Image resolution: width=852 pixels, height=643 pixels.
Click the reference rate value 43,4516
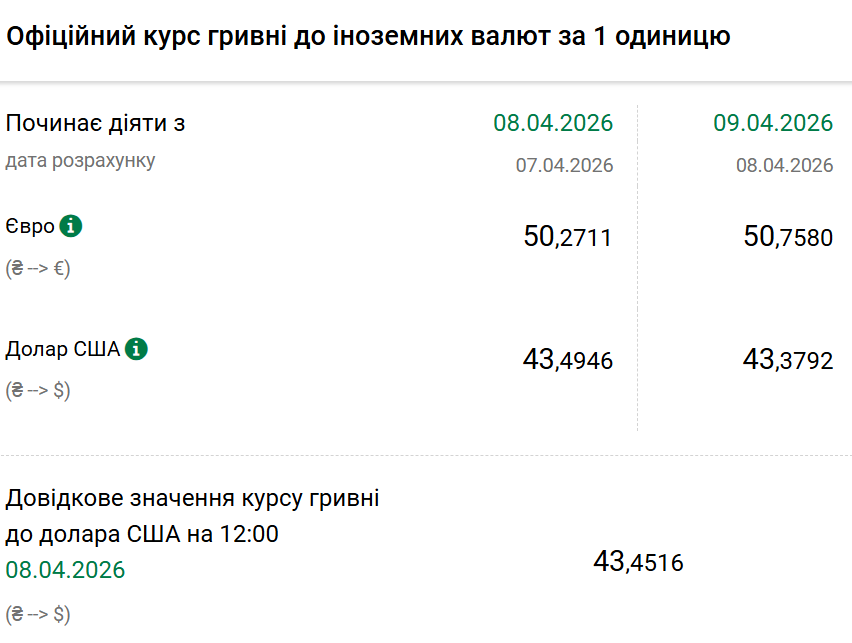pos(638,562)
